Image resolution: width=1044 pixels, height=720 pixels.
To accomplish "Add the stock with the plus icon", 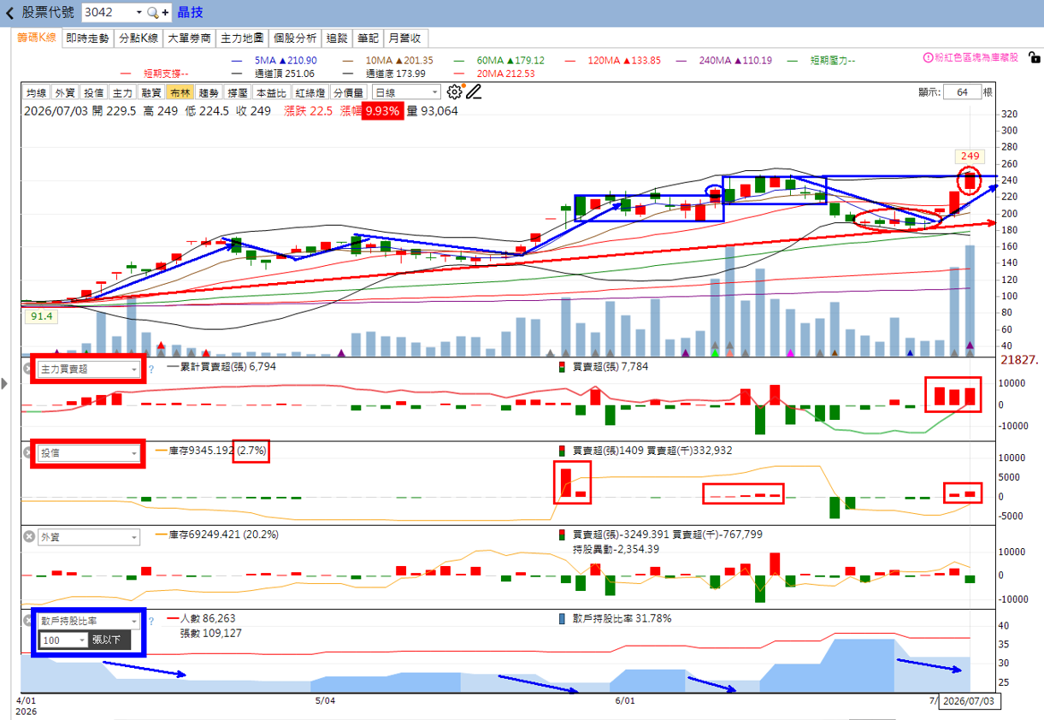I will point(165,13).
